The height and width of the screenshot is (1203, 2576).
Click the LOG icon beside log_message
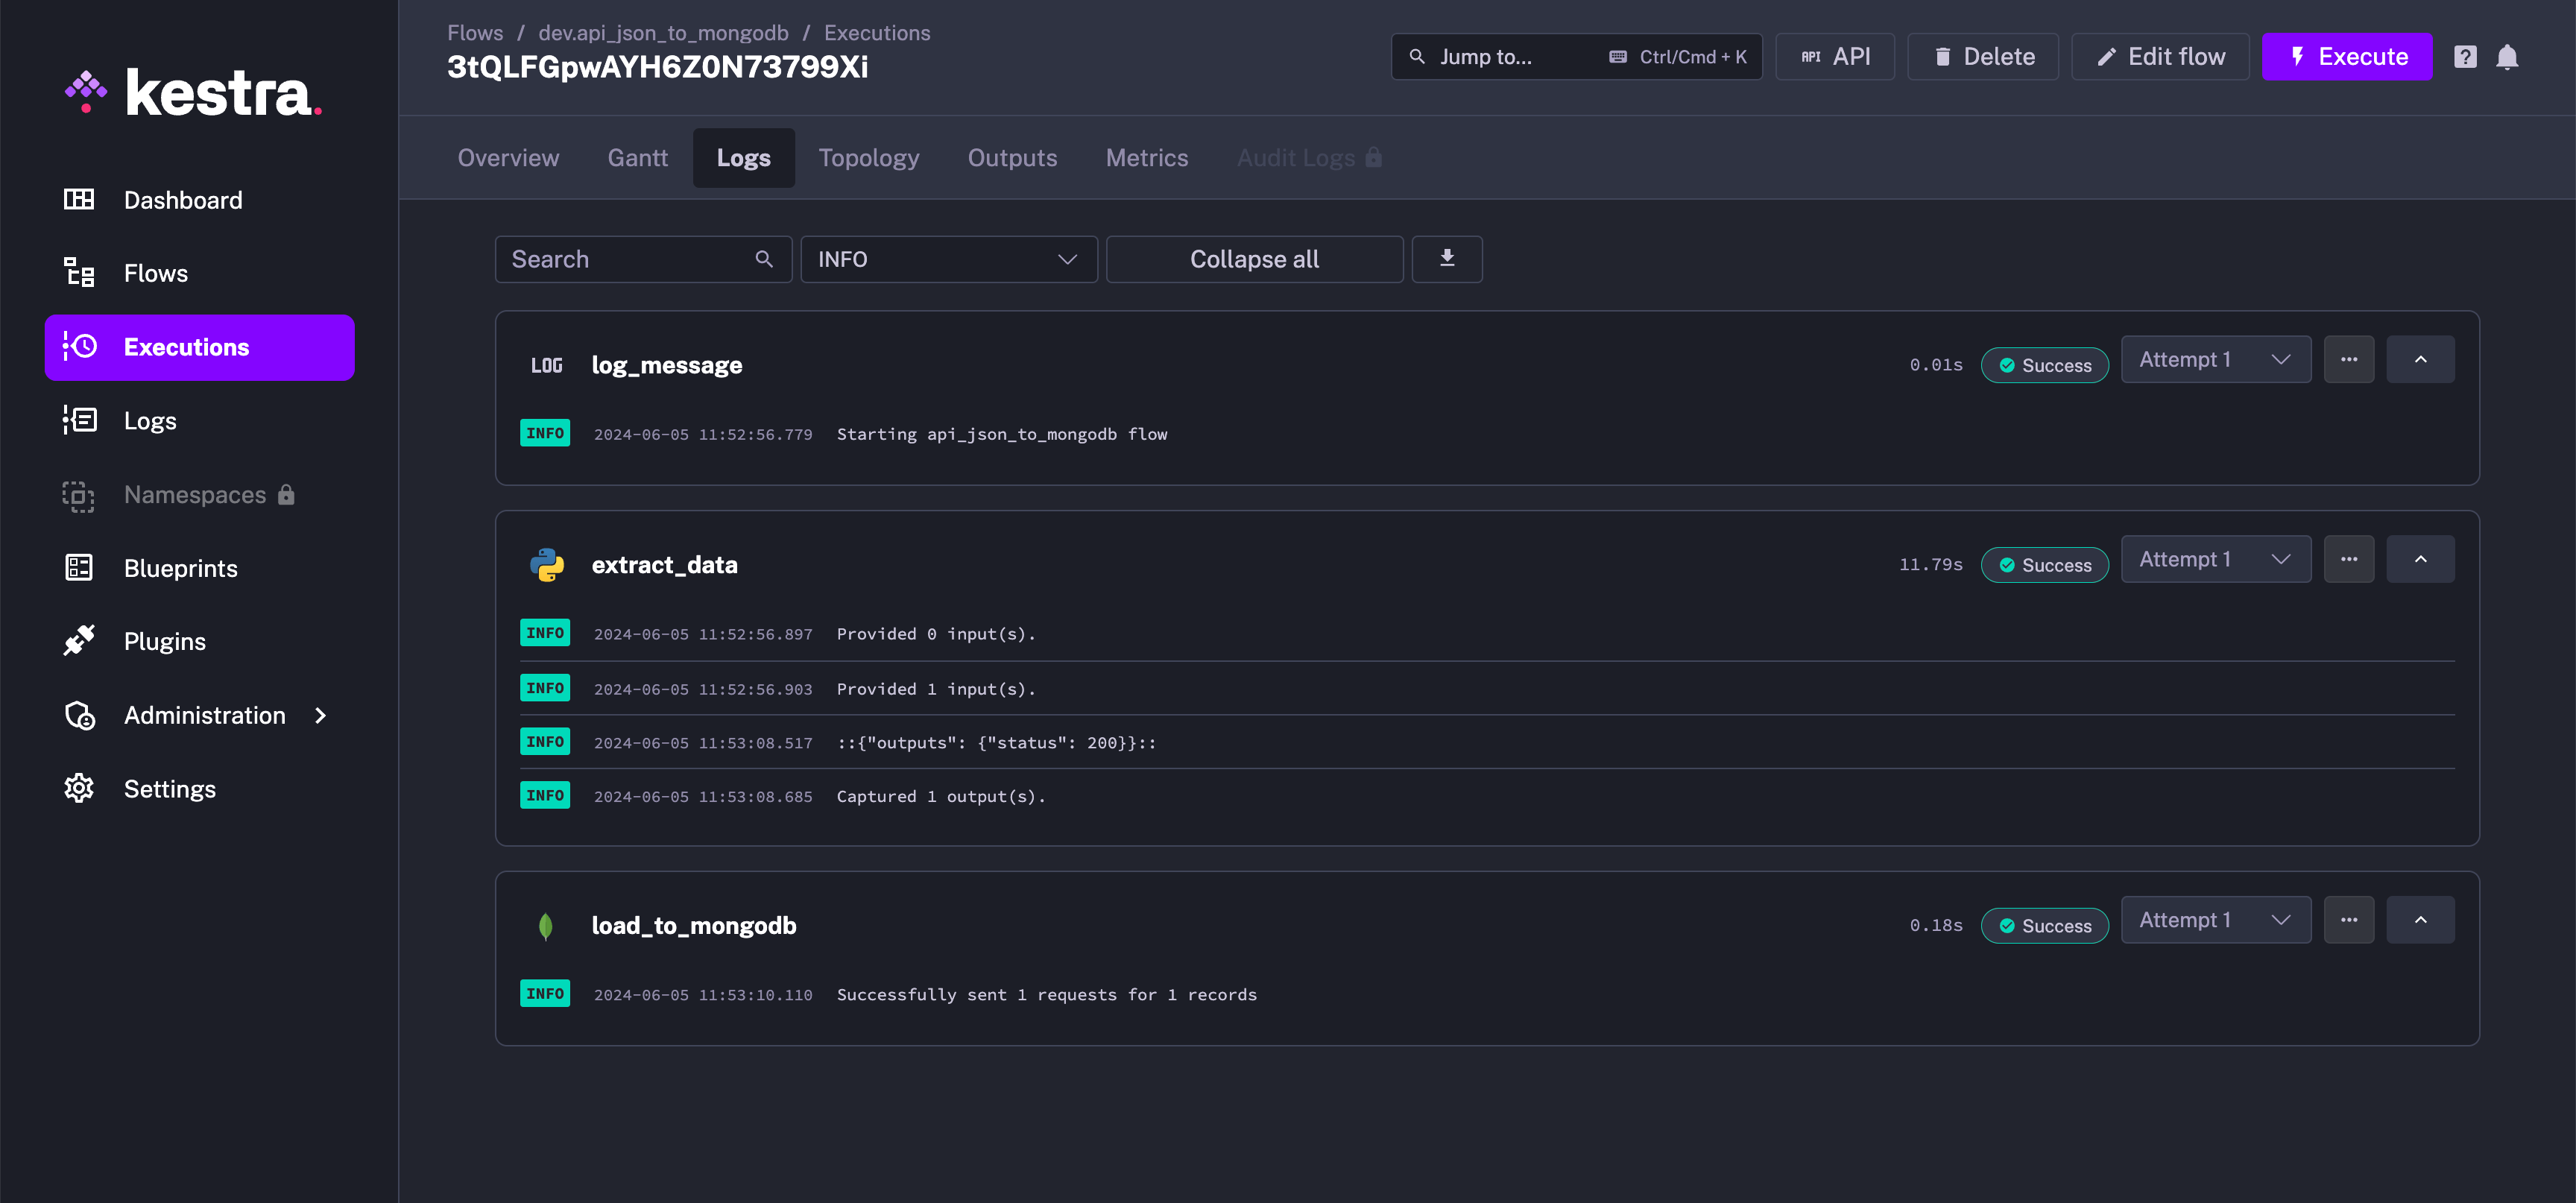point(546,365)
